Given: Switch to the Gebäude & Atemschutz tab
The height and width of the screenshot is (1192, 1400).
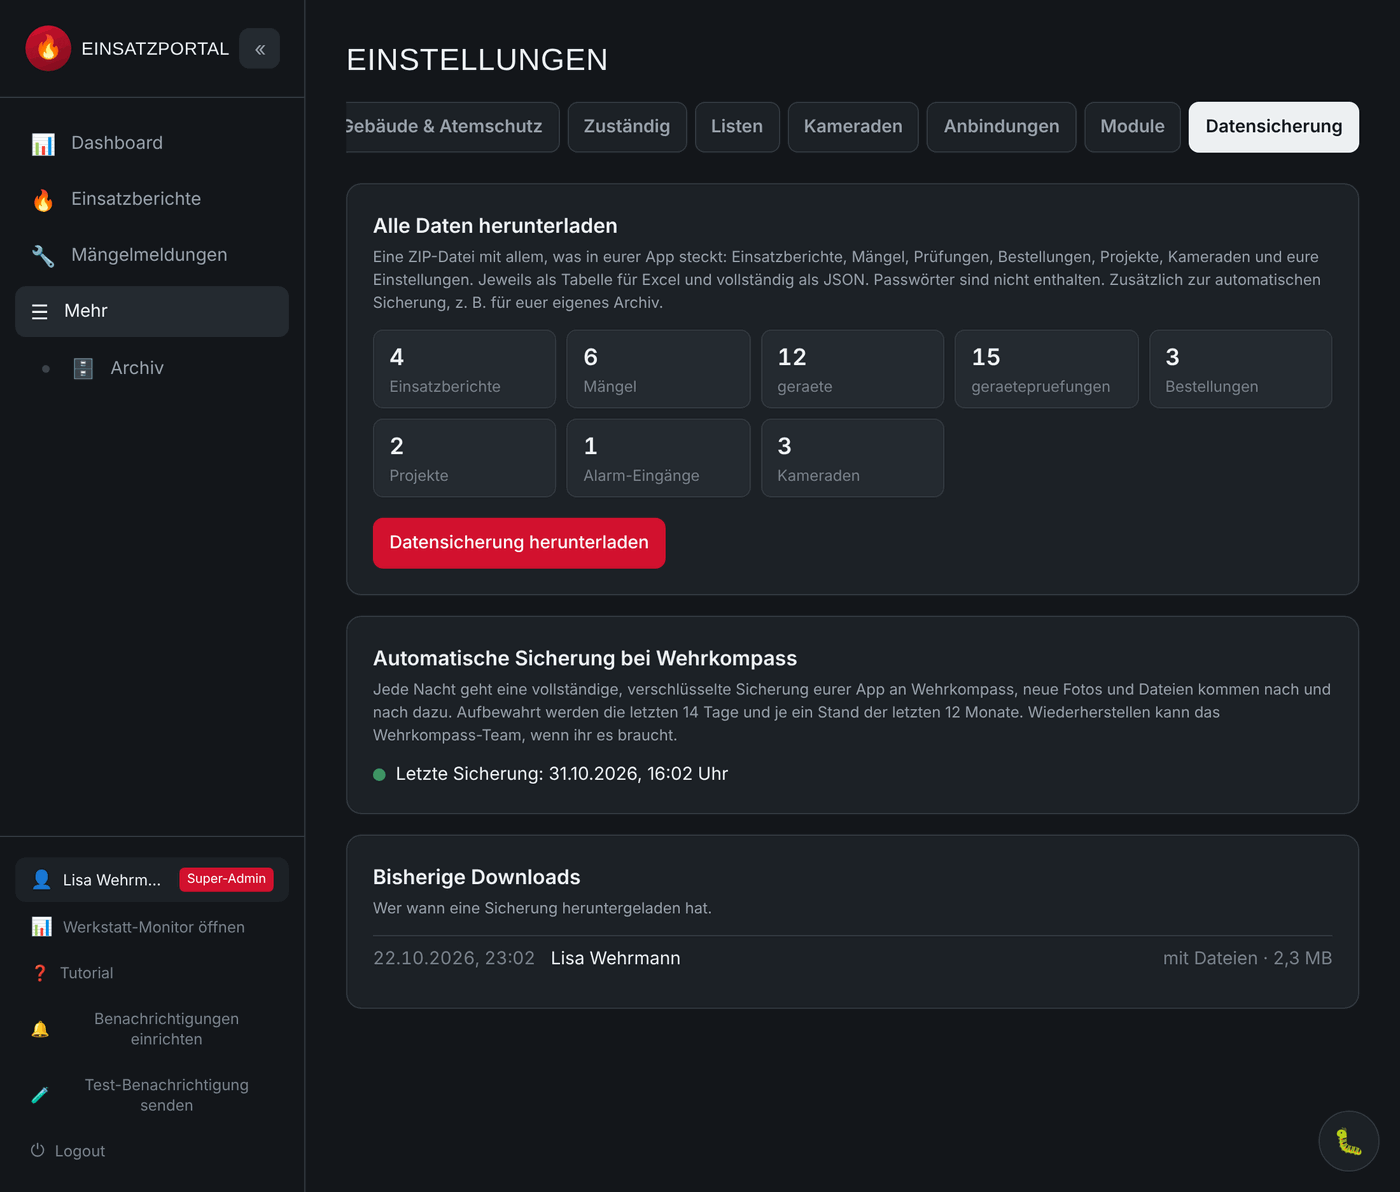Looking at the screenshot, I should [452, 127].
